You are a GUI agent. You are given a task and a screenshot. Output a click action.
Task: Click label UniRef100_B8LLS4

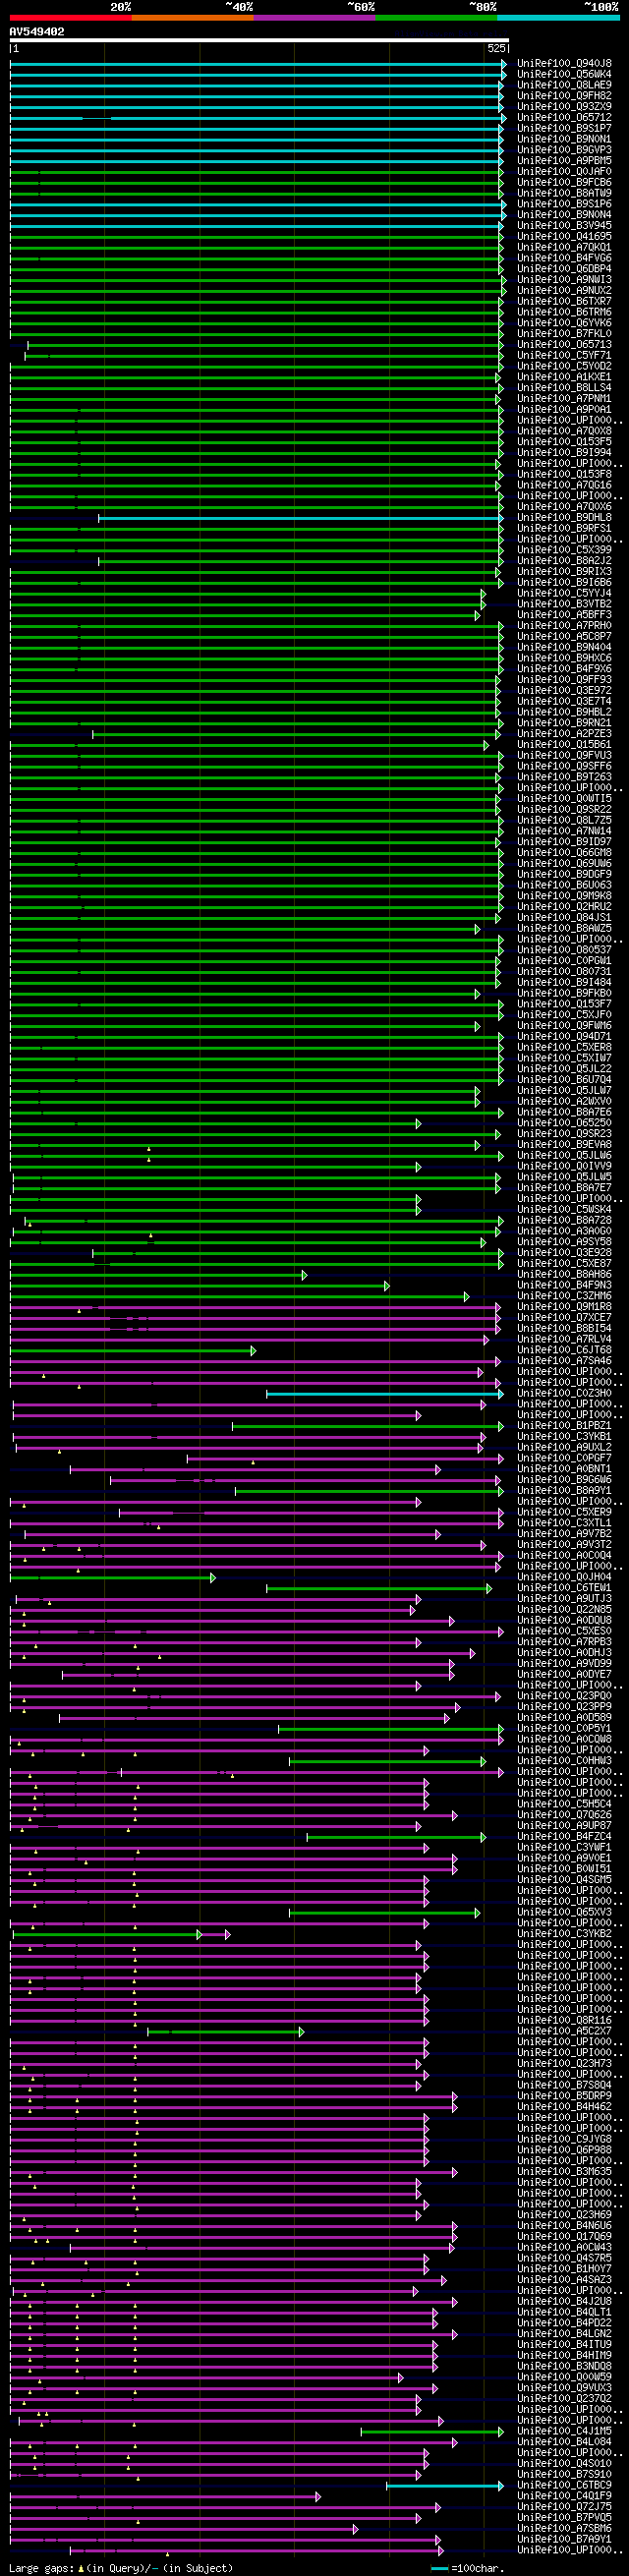pyautogui.click(x=564, y=388)
